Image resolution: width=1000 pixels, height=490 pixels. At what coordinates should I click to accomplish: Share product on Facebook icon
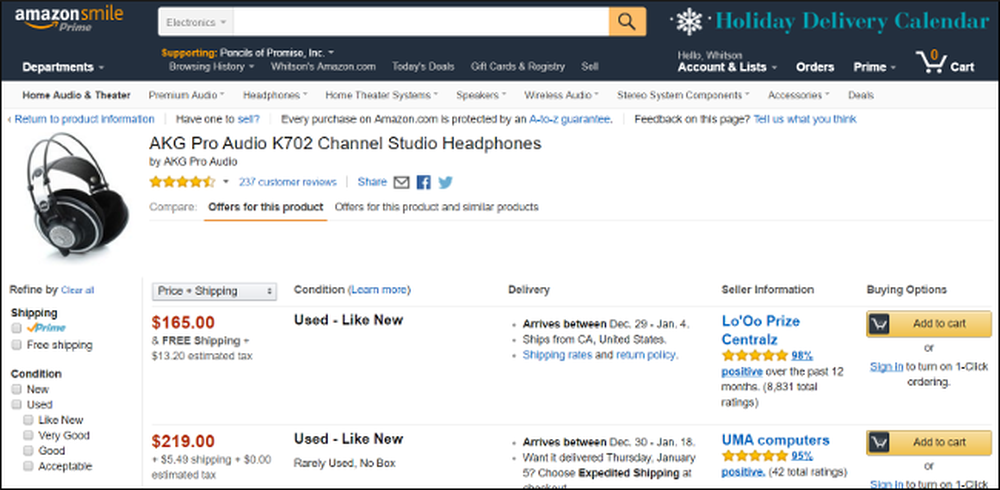423,182
